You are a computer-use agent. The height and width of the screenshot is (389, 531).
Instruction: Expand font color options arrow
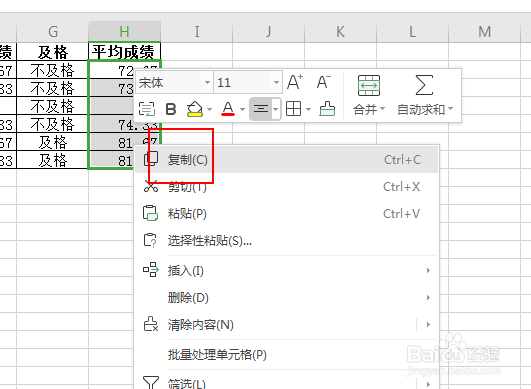[x=242, y=109]
